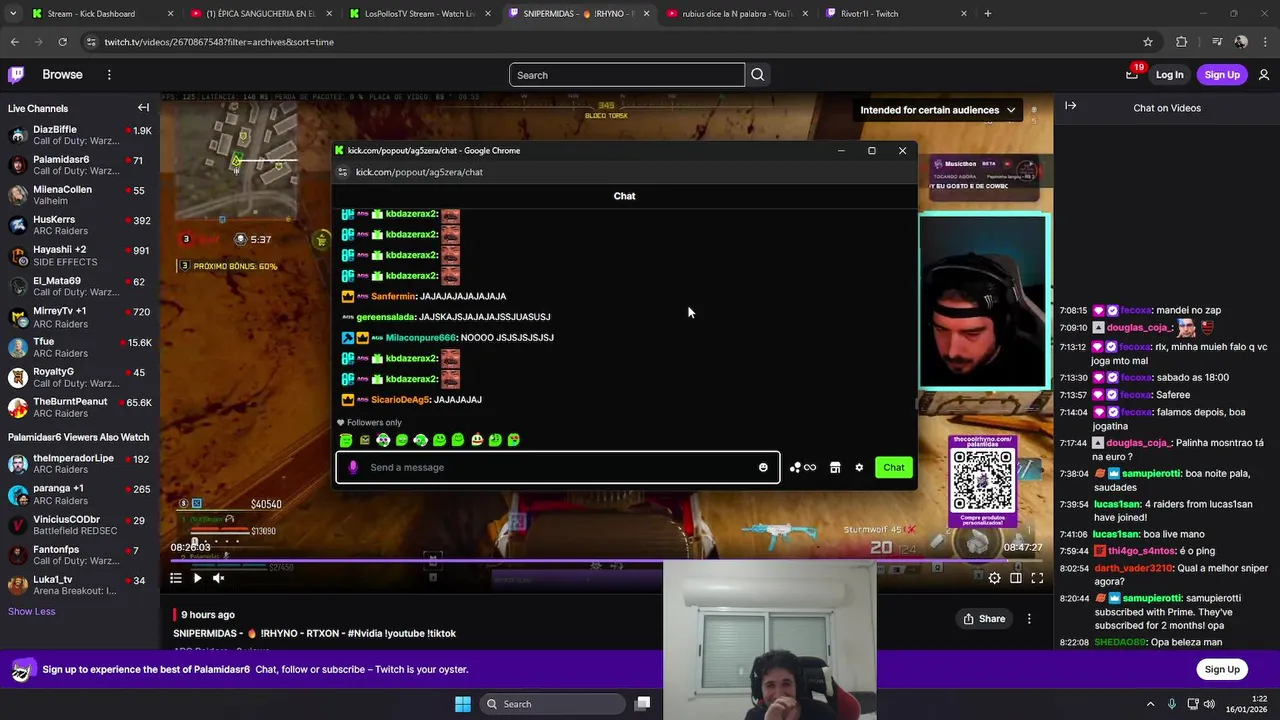Focus the Twitch search input field
The height and width of the screenshot is (720, 1280).
coord(627,75)
